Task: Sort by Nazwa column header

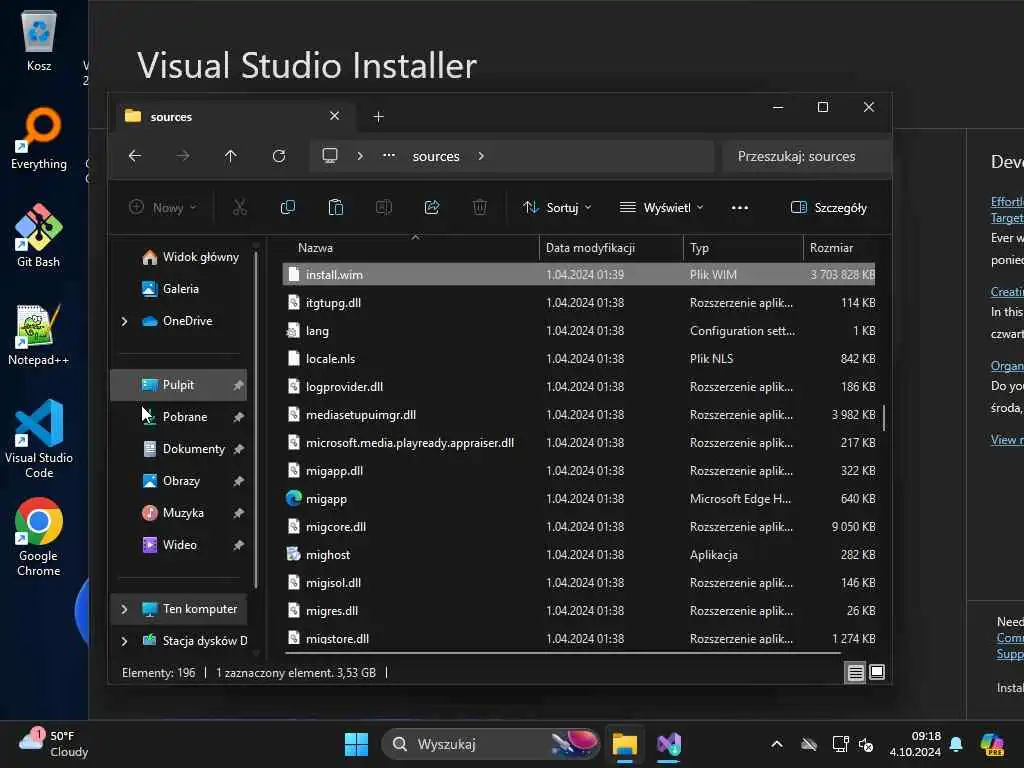Action: (411, 248)
